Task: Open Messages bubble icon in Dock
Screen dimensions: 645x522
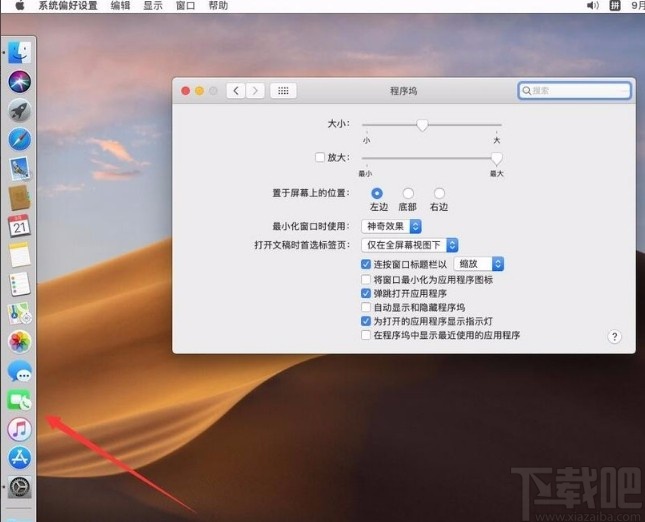Action: (19, 371)
